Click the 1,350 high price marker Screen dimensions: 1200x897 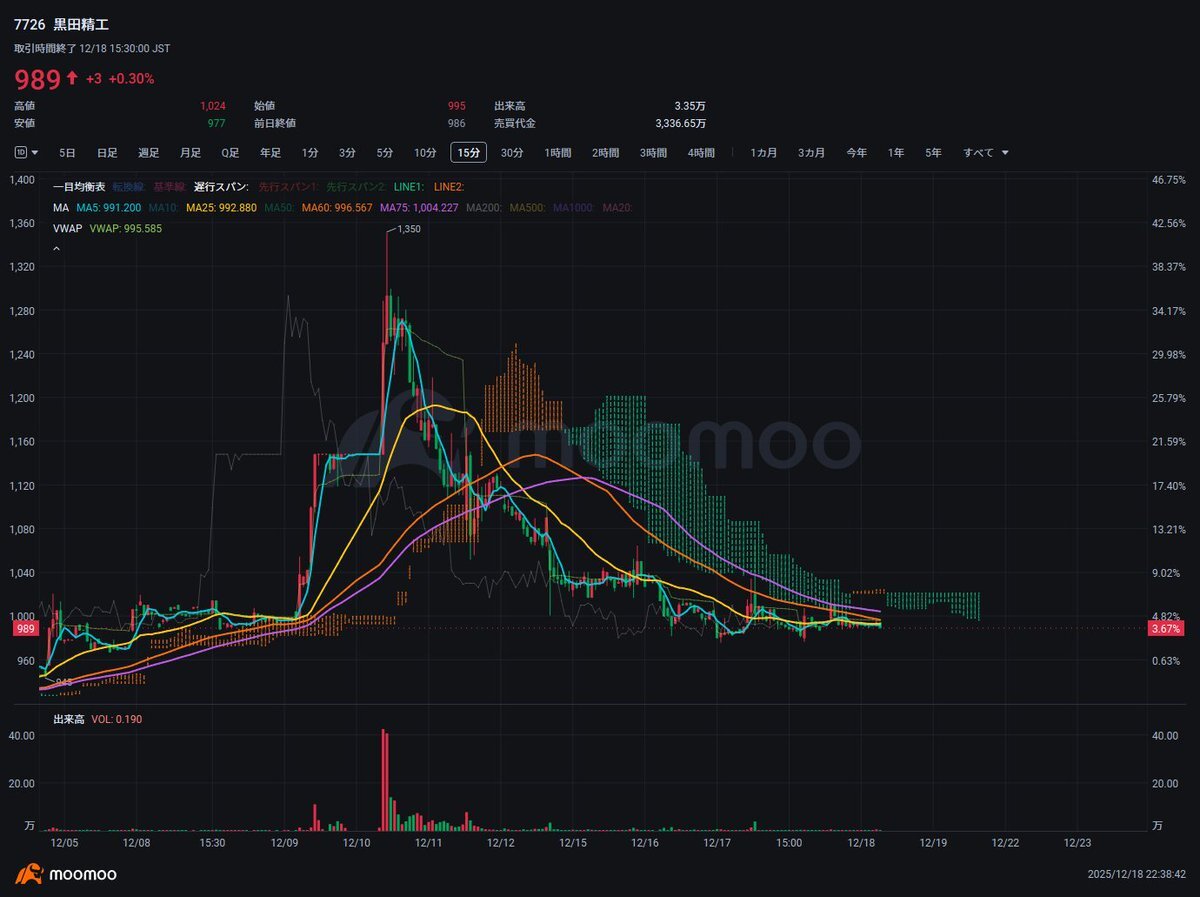click(x=410, y=229)
